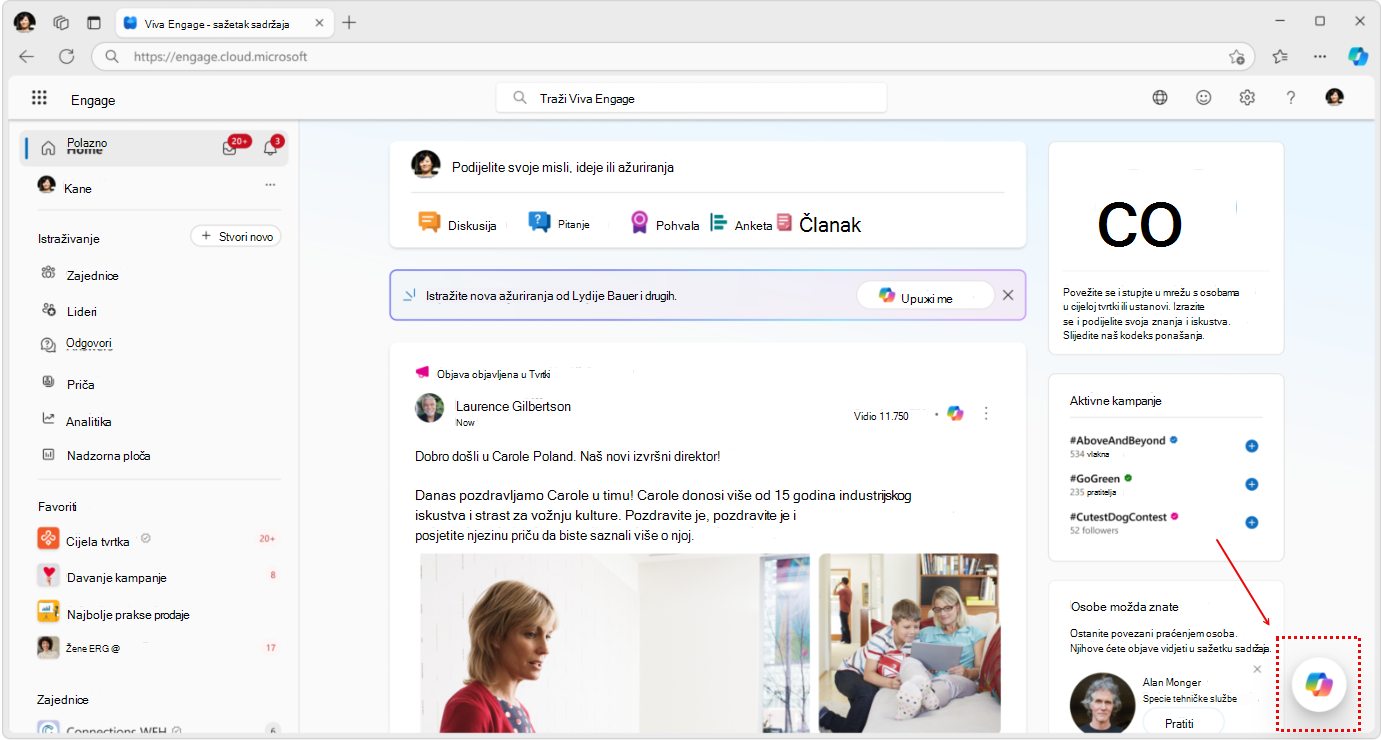Click the browser back arrow
The height and width of the screenshot is (740, 1381).
(x=27, y=56)
